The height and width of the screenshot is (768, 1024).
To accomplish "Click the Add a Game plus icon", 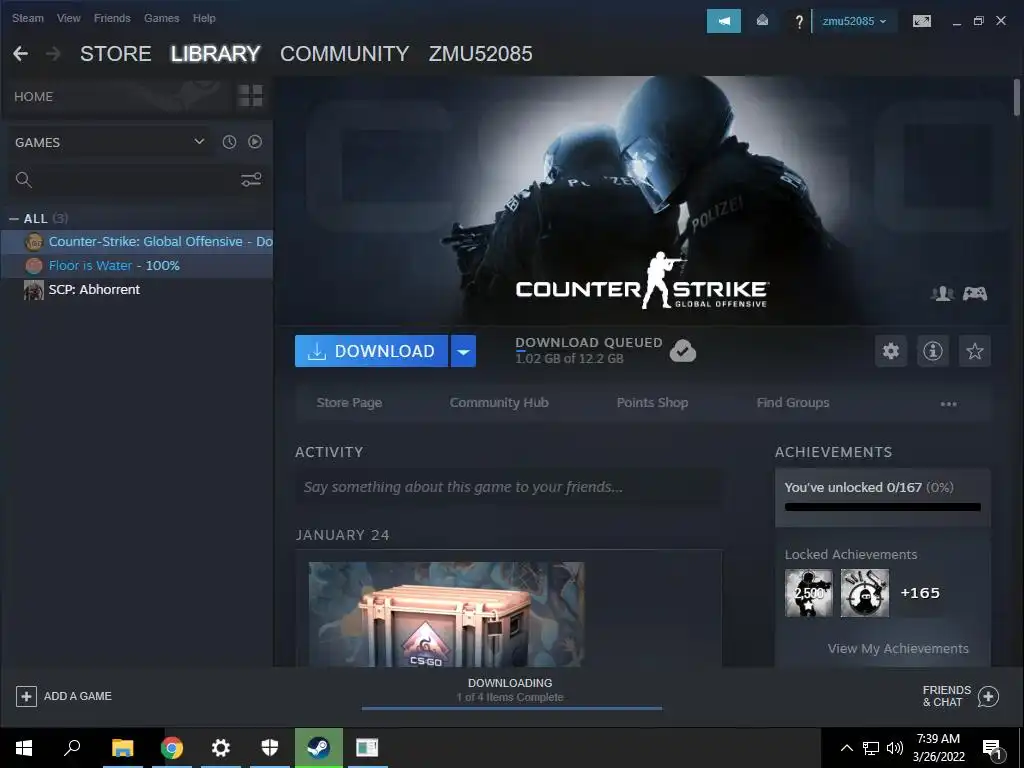I will coord(26,696).
